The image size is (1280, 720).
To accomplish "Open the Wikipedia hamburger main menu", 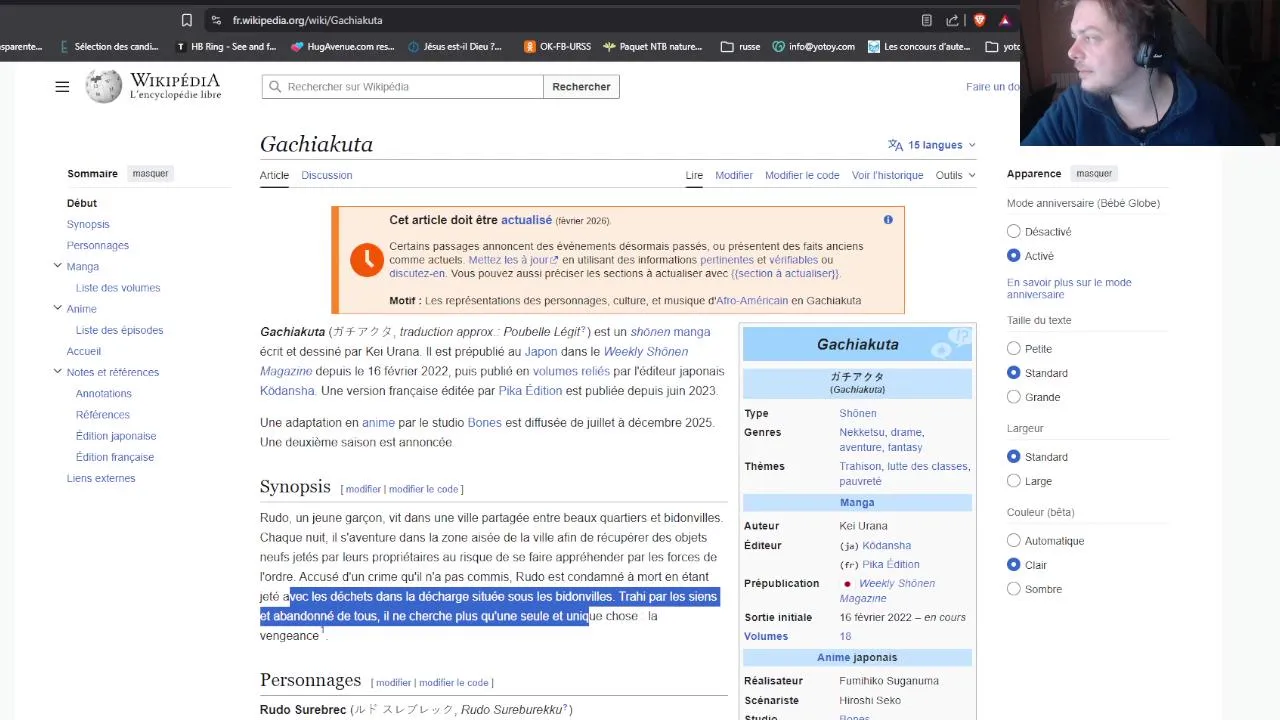I will point(62,87).
